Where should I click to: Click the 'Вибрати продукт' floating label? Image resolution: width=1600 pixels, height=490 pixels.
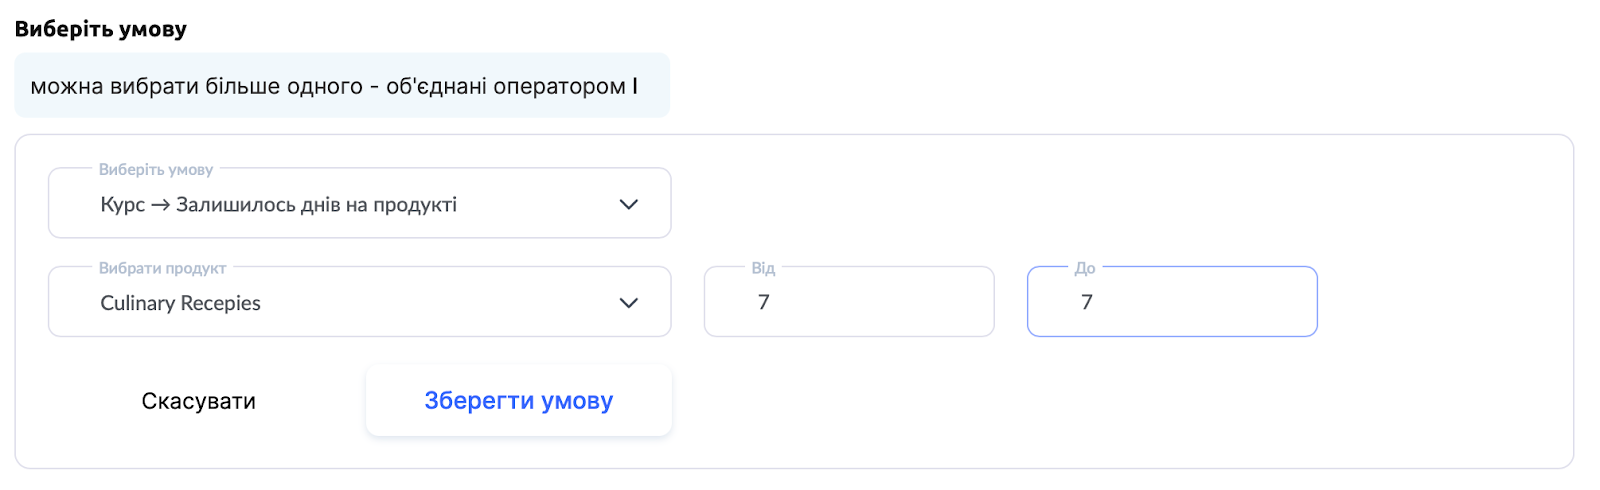coord(163,268)
